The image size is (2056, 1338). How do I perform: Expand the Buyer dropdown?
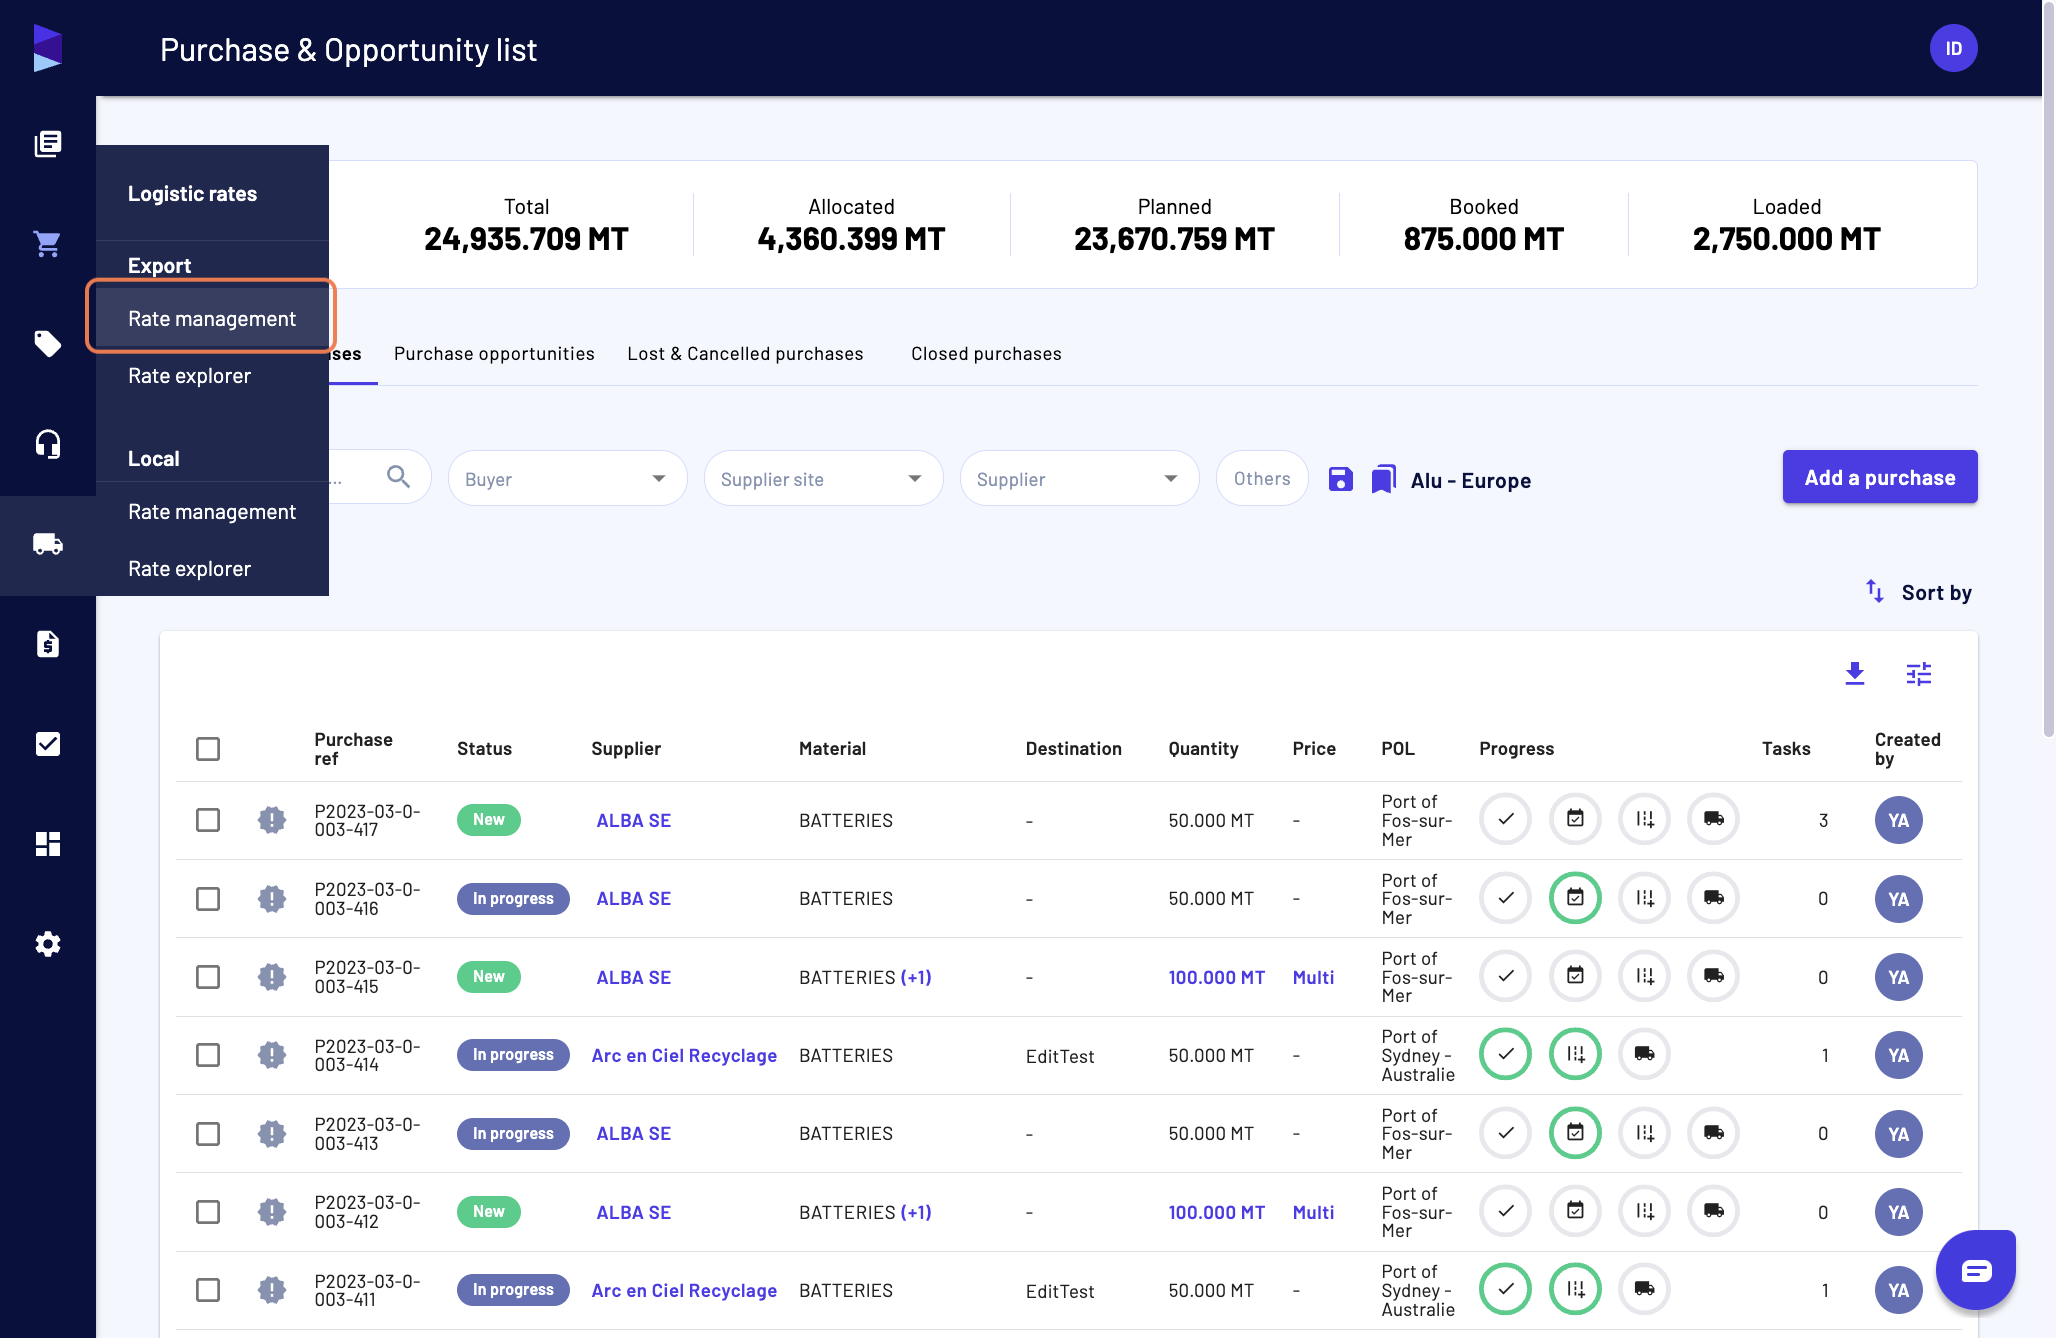[568, 479]
